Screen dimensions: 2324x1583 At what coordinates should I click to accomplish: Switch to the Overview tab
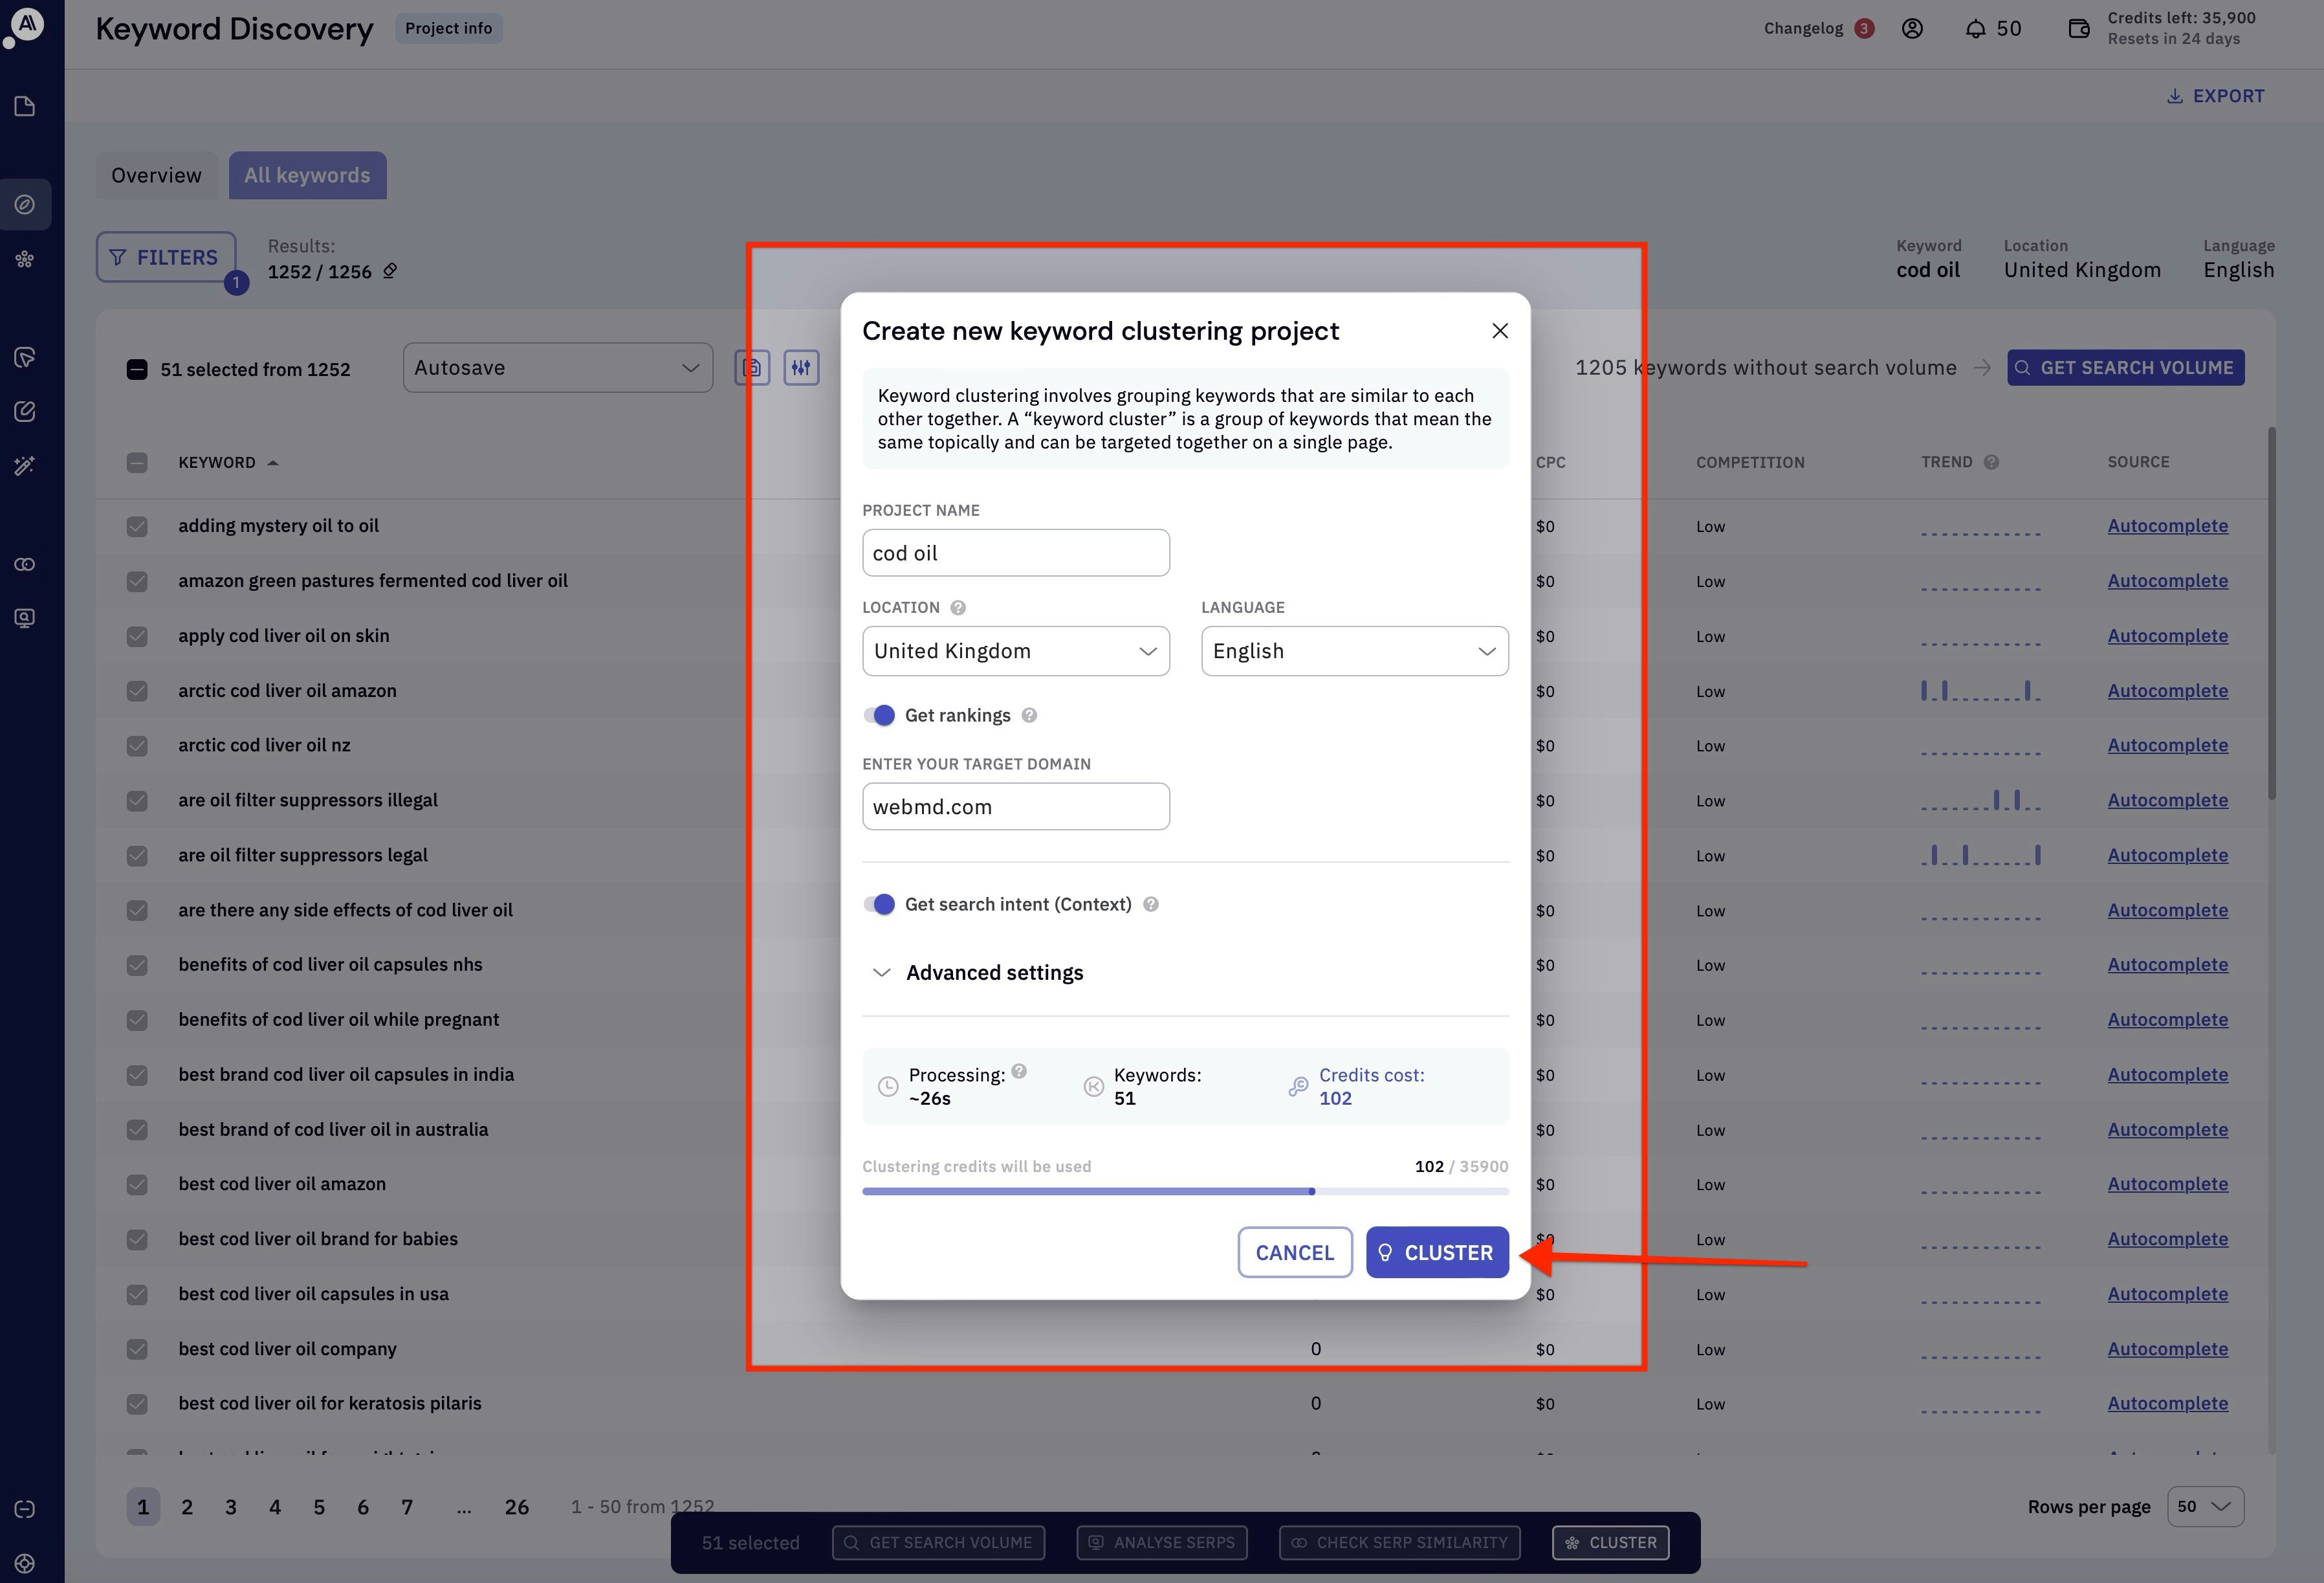(x=156, y=176)
